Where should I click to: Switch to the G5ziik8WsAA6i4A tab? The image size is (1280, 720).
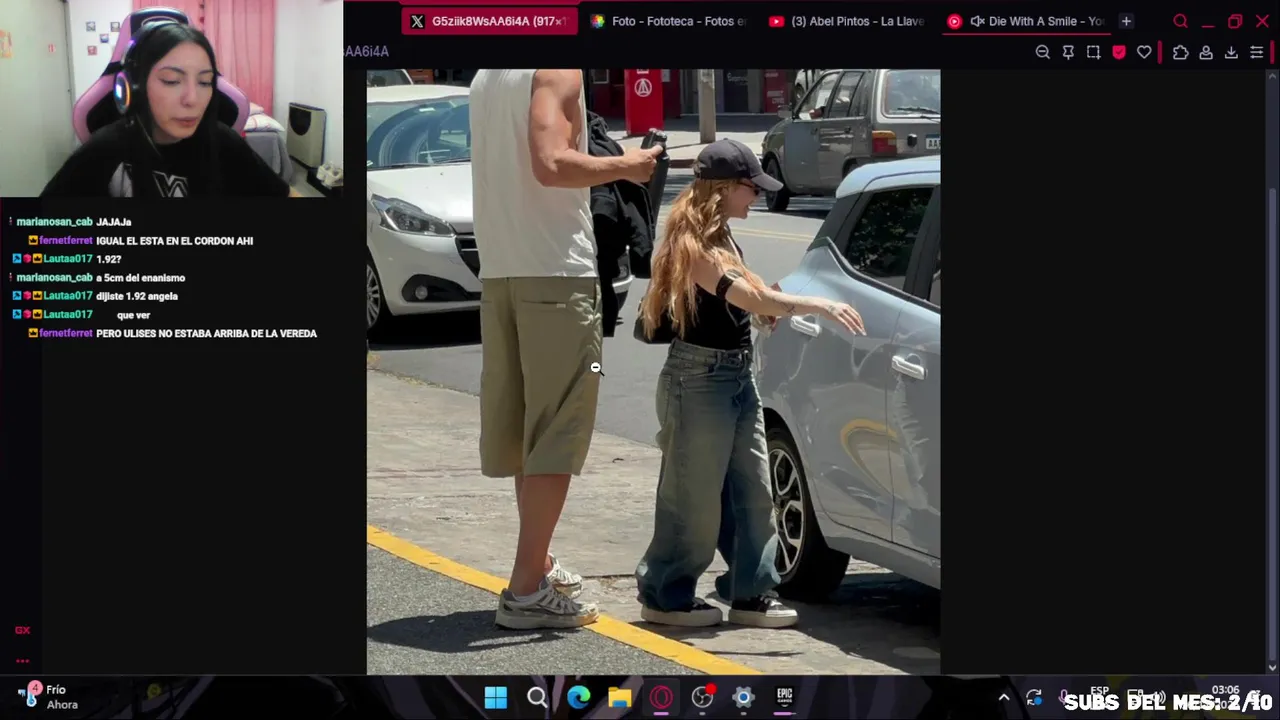tap(490, 21)
